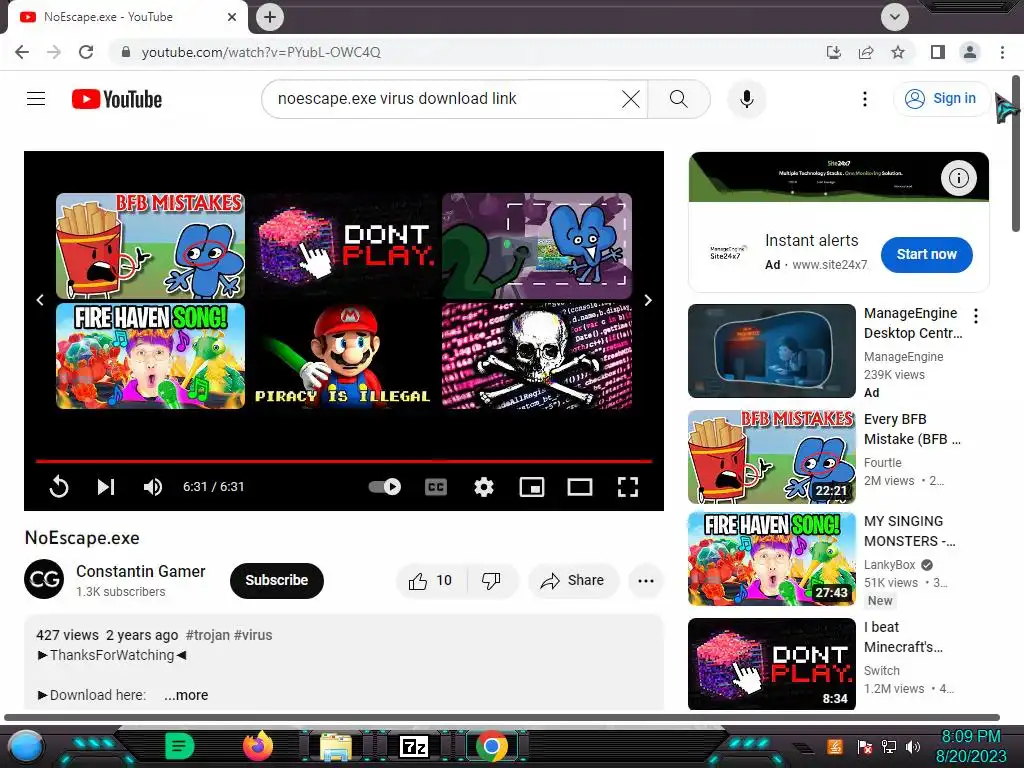Like the video with thumbs up
Viewport: 1024px width, 768px height.
point(431,581)
